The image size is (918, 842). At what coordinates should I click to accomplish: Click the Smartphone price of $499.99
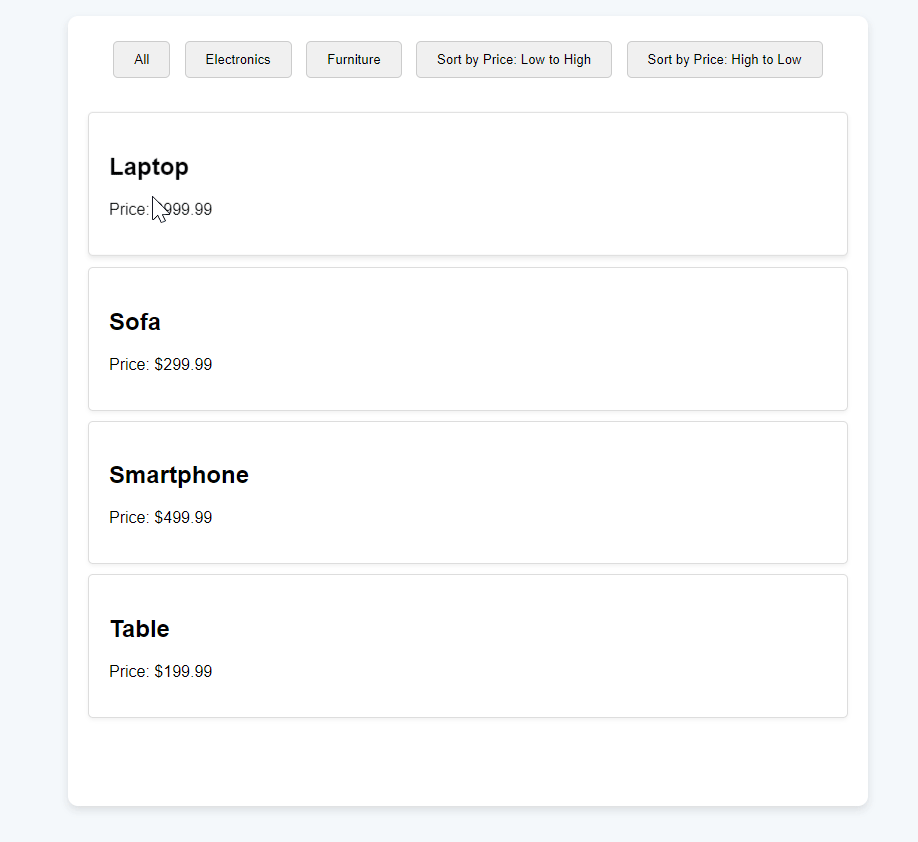tap(183, 518)
